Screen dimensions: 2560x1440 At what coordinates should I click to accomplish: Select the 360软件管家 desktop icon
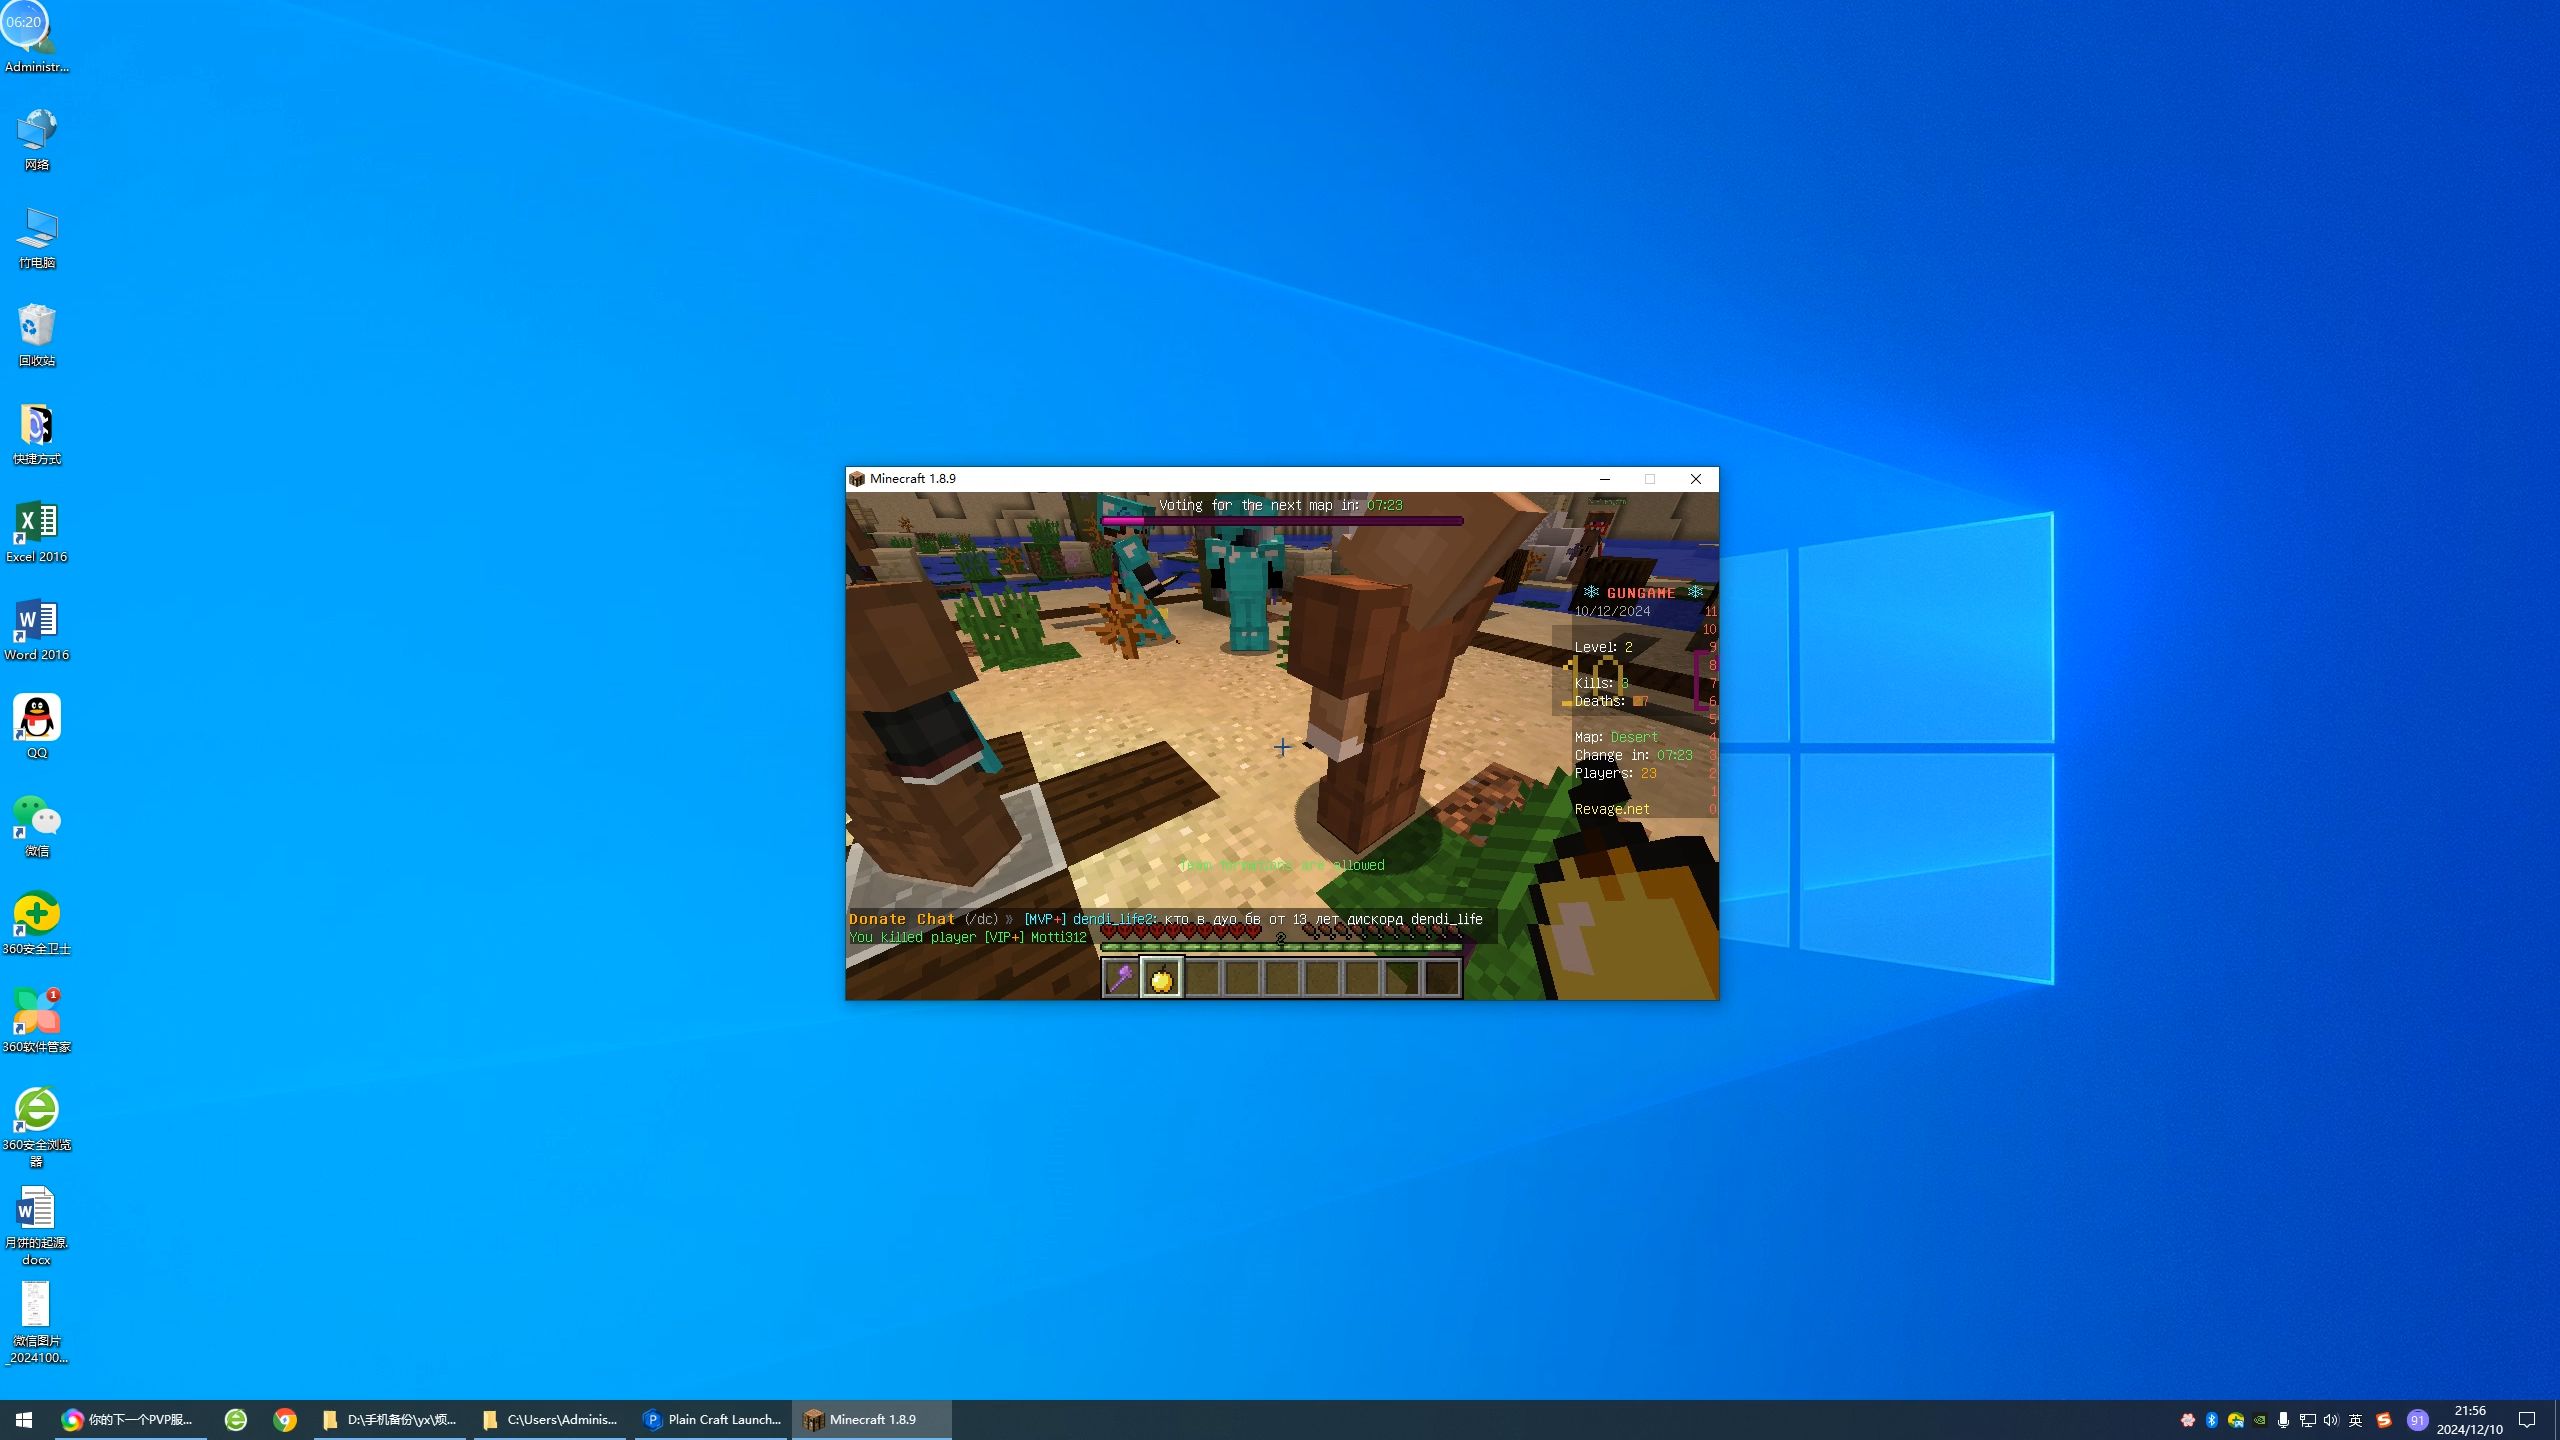(x=37, y=1021)
